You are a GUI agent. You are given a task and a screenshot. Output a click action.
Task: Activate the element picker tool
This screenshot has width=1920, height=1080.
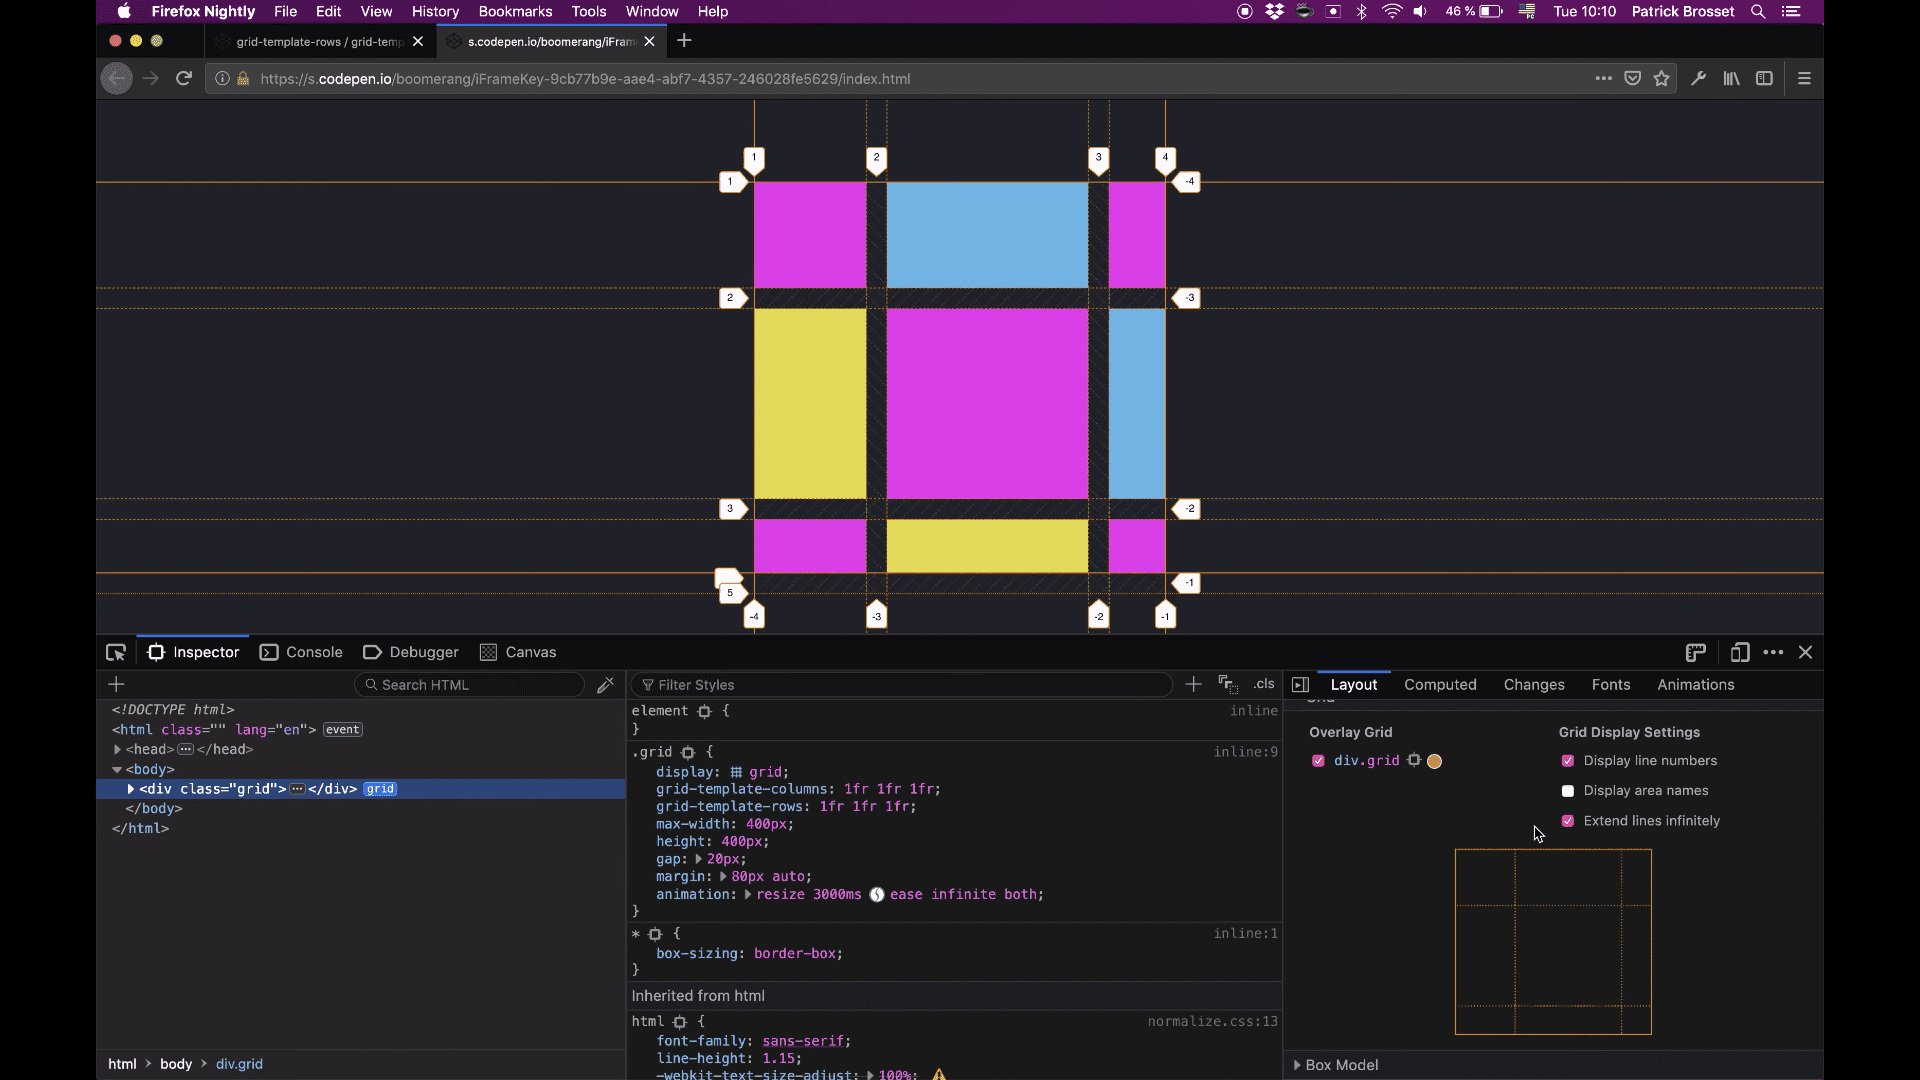coord(115,653)
